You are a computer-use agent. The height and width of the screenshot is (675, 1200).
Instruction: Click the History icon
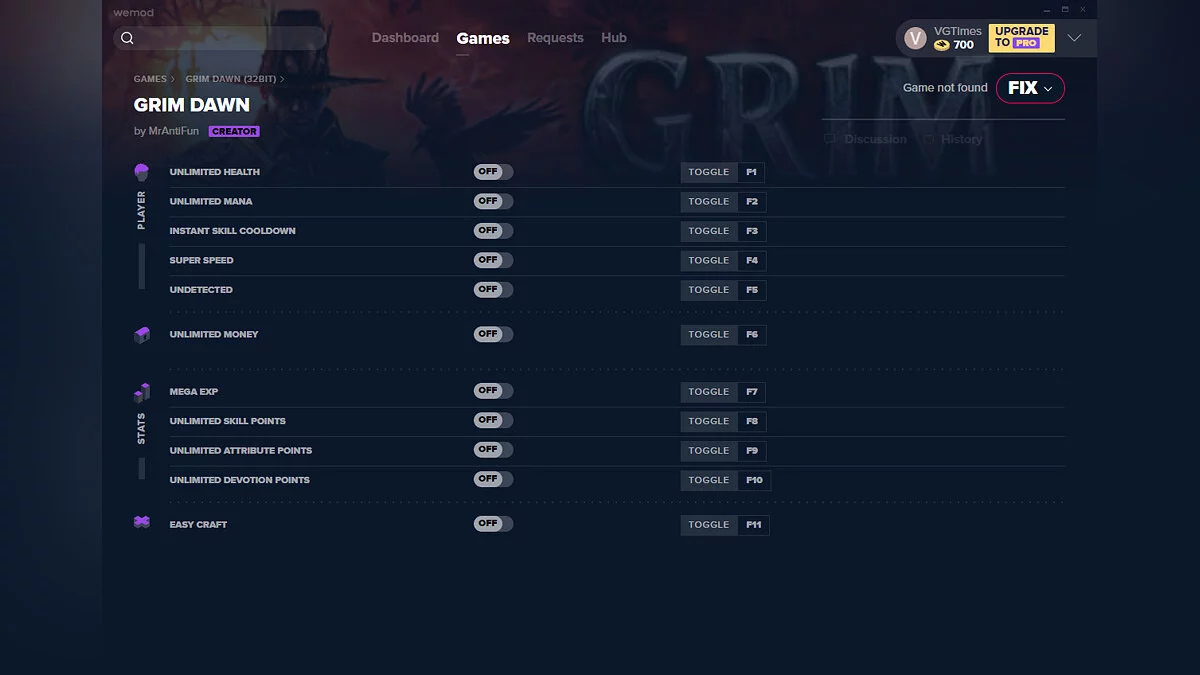pos(928,139)
